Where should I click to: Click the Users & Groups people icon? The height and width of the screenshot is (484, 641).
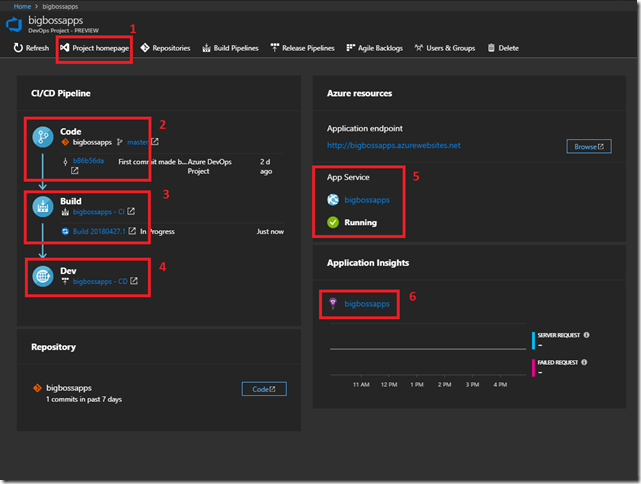pos(419,47)
